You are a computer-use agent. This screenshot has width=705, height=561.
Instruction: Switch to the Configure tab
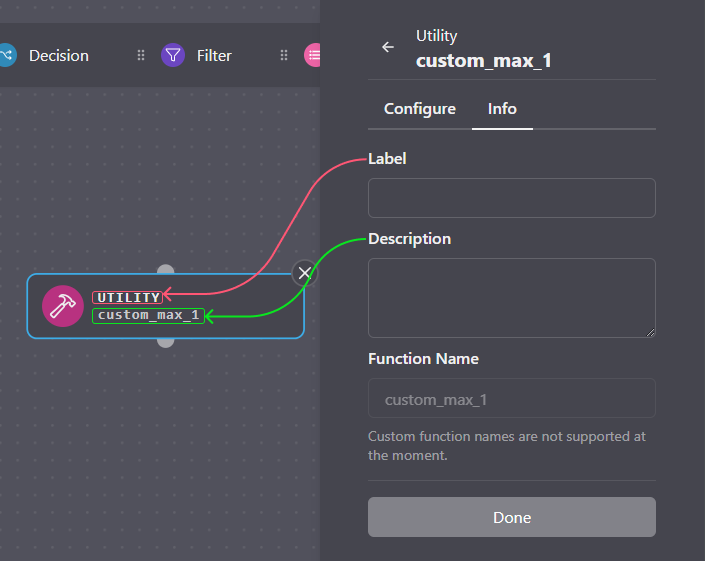[419, 109]
